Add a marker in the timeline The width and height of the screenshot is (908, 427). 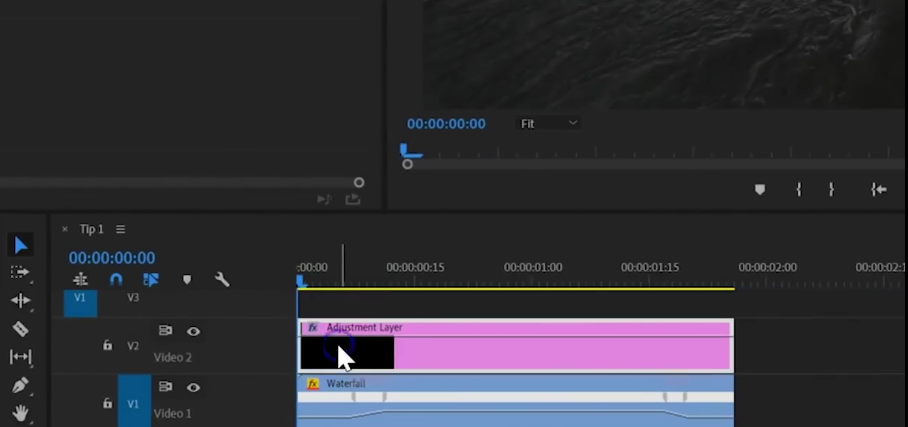[187, 280]
